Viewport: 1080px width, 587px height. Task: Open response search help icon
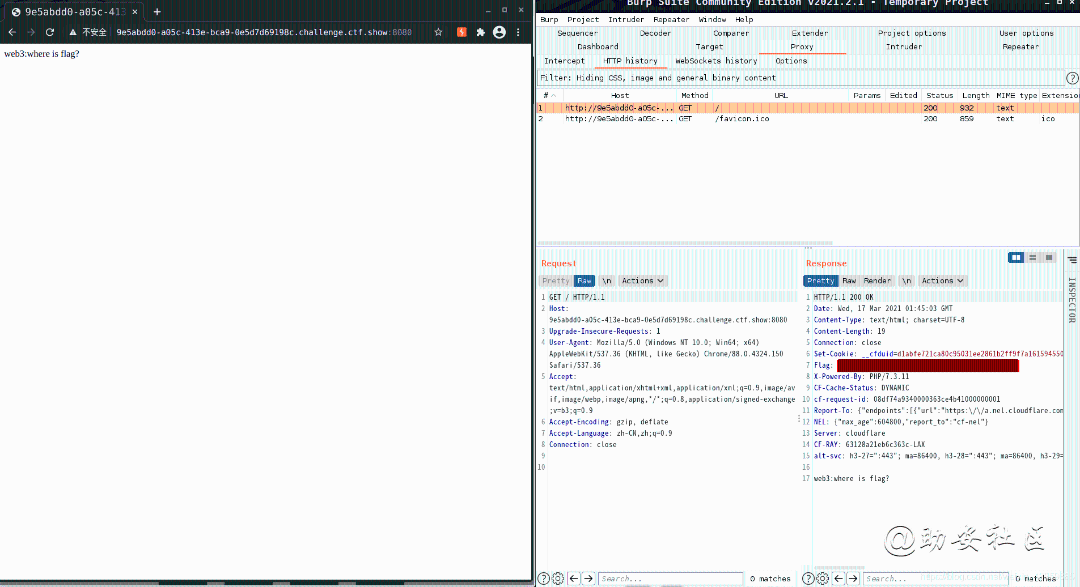809,579
